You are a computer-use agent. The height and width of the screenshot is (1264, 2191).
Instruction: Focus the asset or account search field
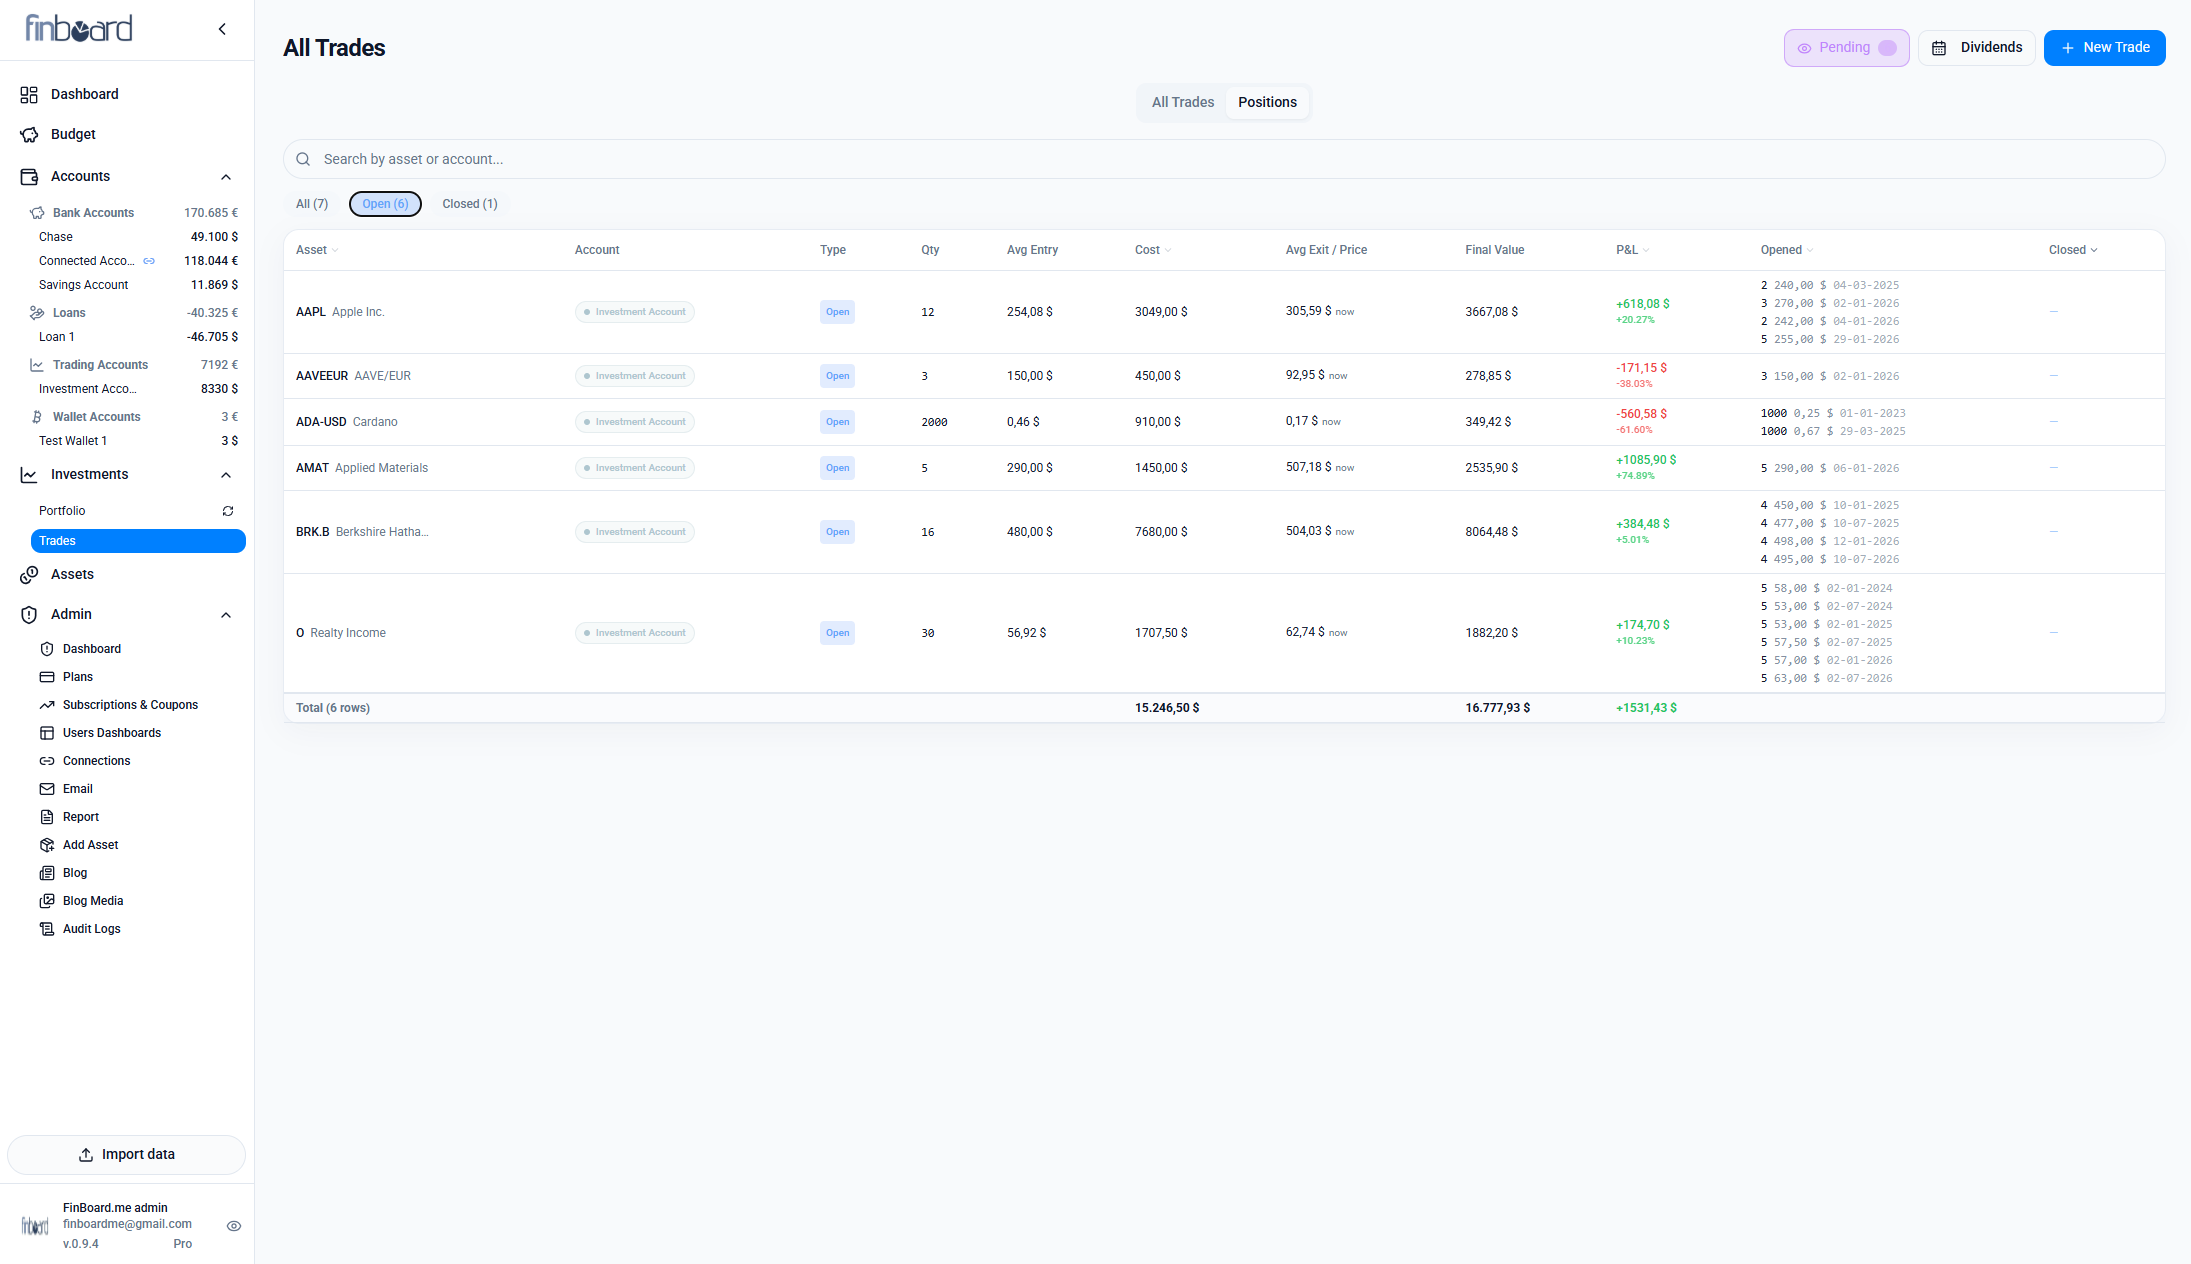[1224, 159]
